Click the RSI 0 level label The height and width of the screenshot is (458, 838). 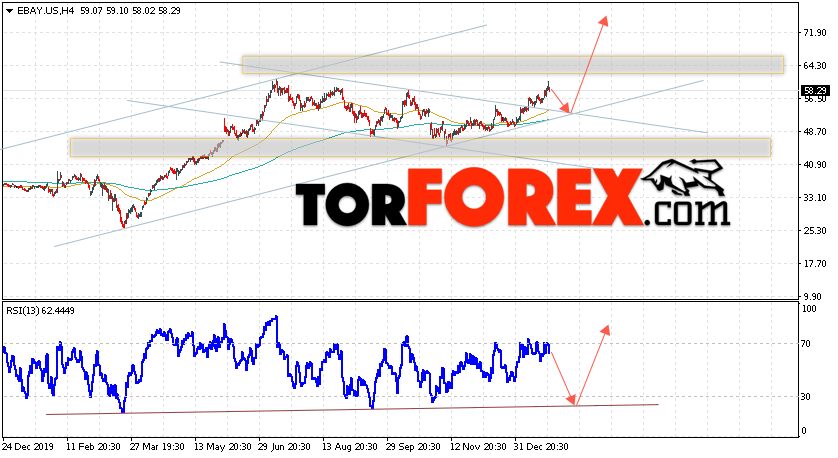[804, 431]
